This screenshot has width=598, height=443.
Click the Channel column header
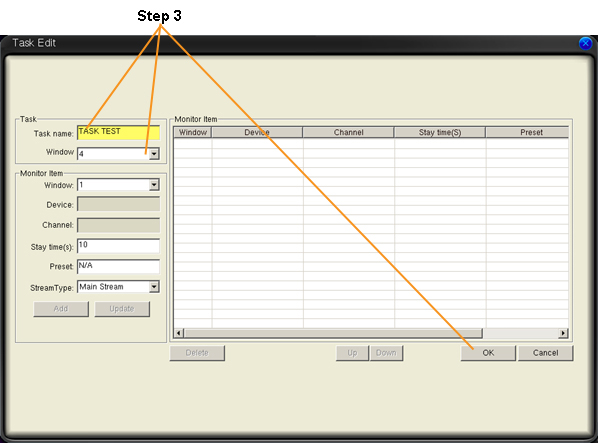(x=348, y=132)
